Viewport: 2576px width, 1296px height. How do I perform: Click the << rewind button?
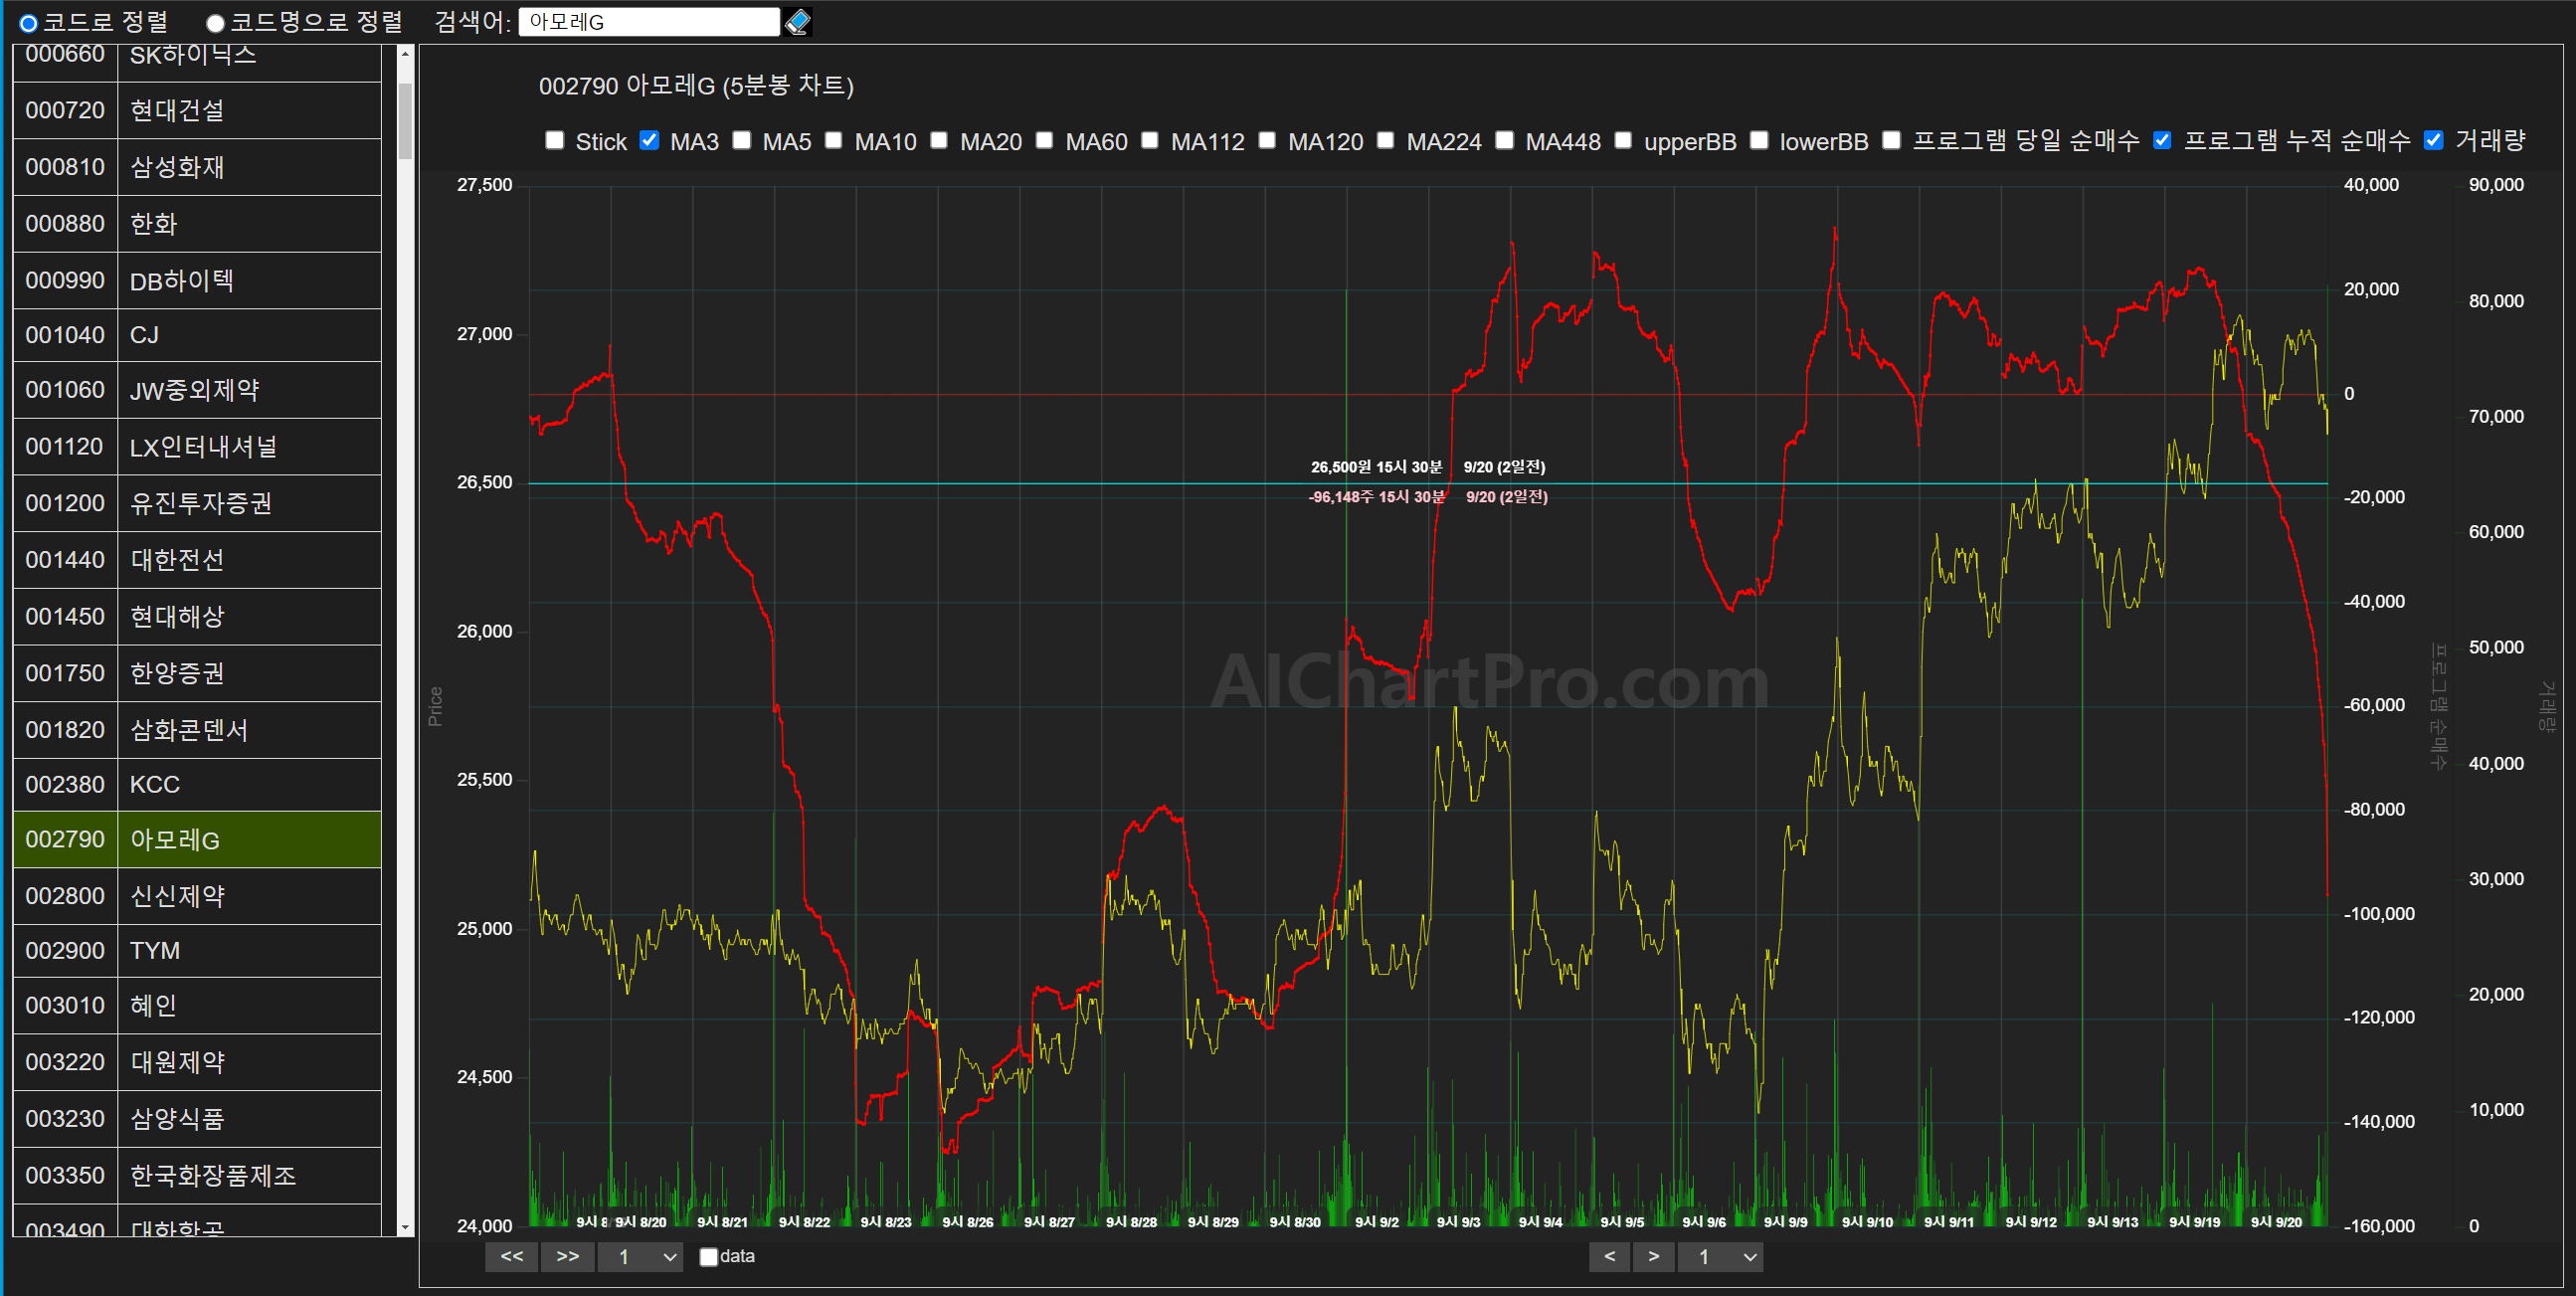pos(512,1257)
